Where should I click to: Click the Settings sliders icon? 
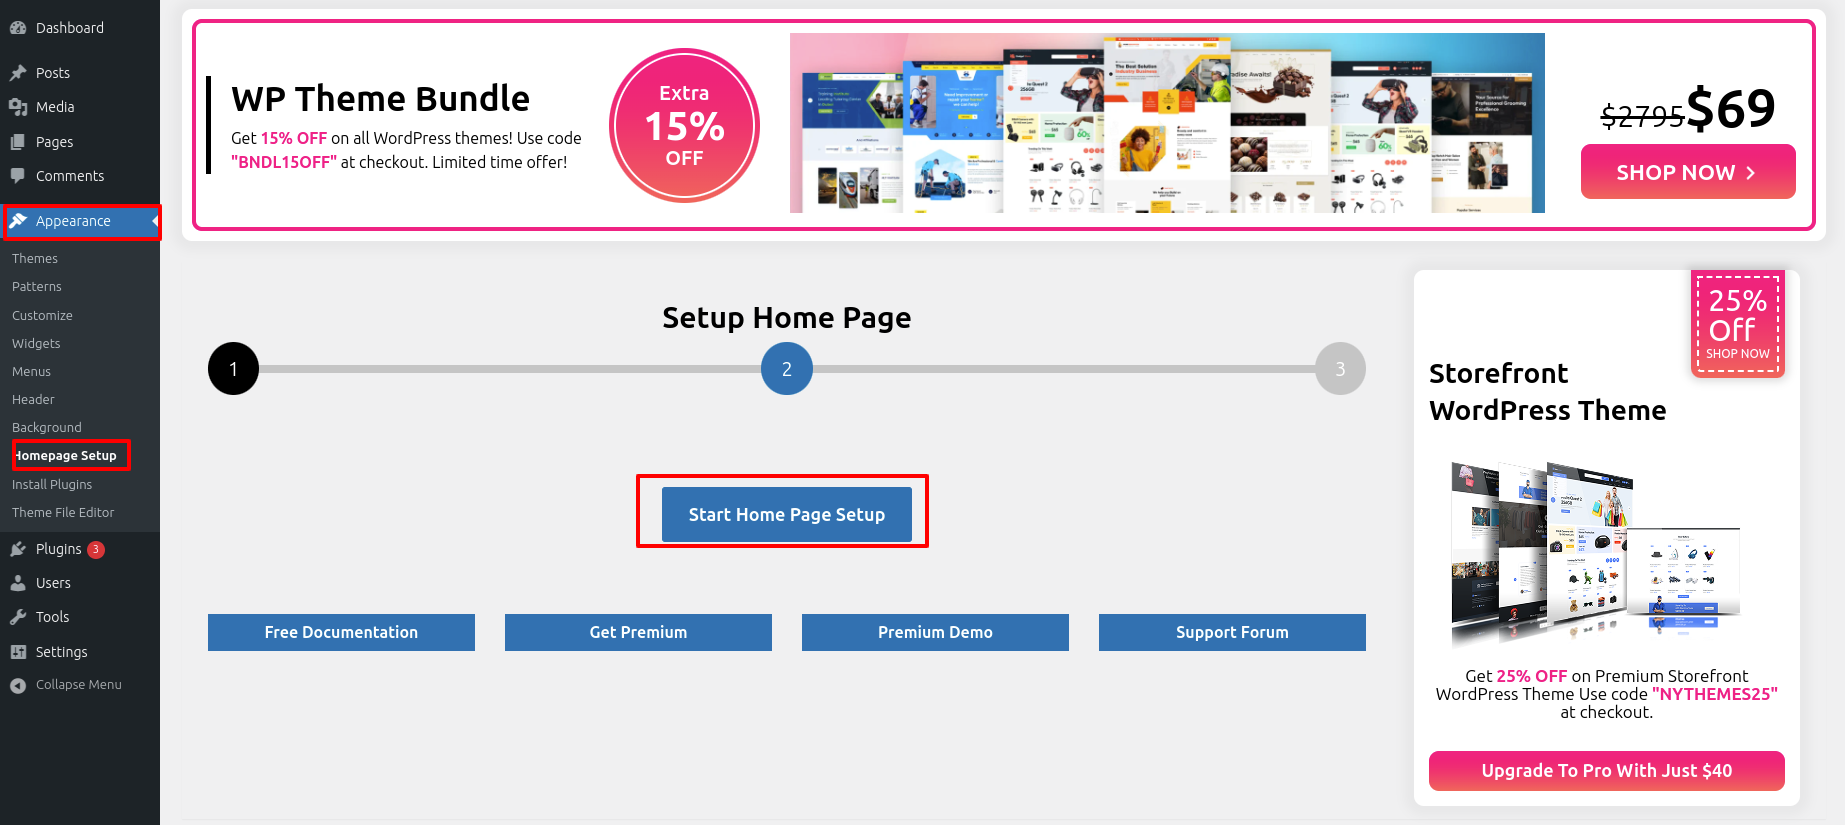tap(18, 652)
